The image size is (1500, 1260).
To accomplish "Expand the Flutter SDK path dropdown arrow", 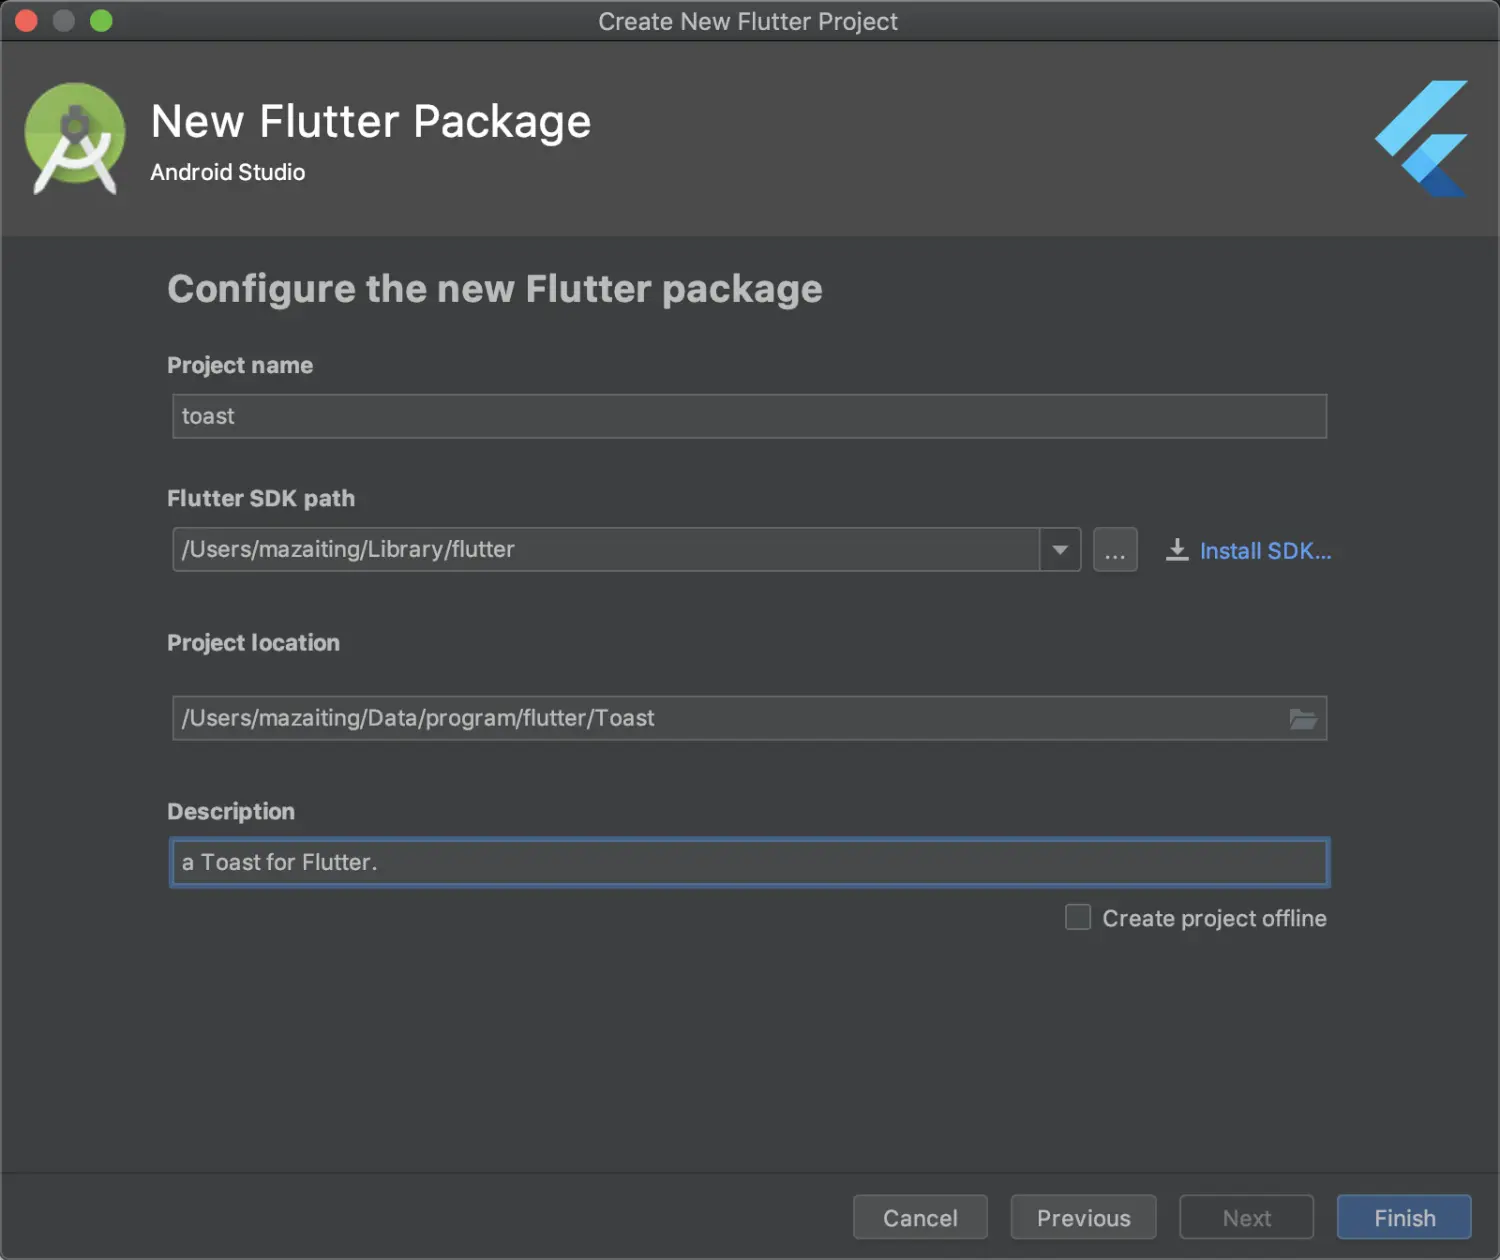I will pos(1060,550).
